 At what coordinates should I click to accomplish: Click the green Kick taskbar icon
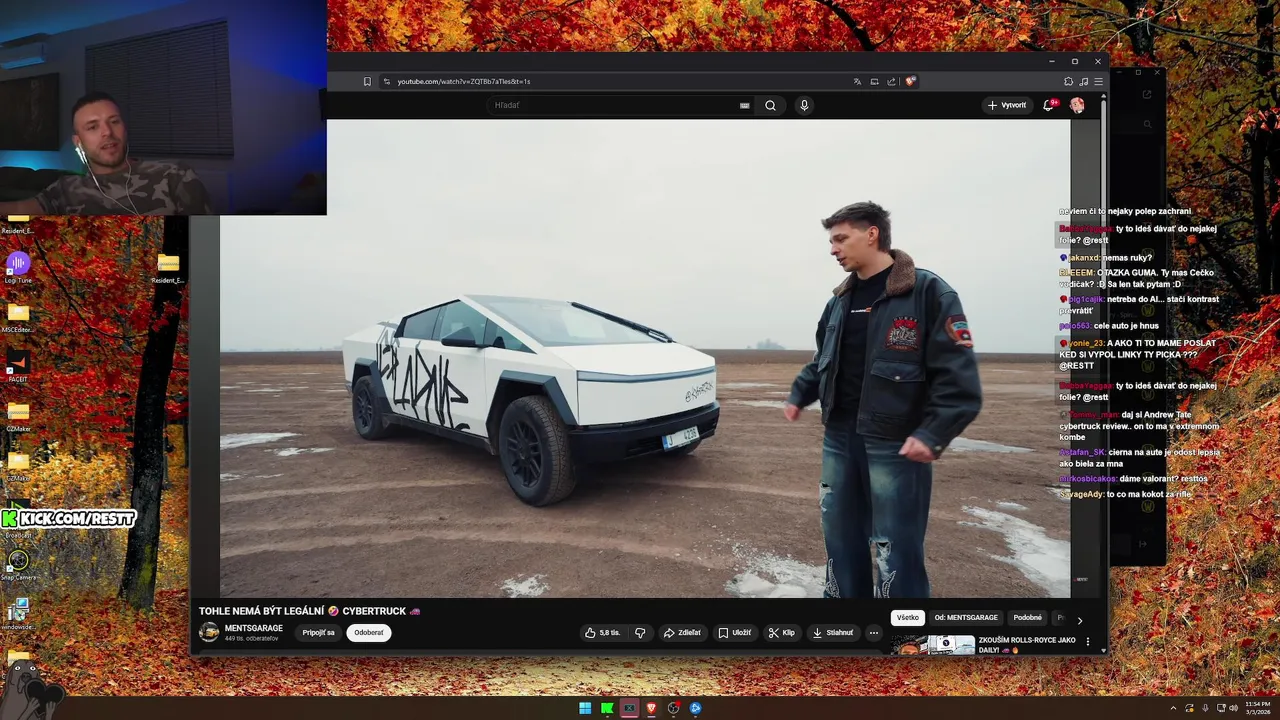pos(607,708)
